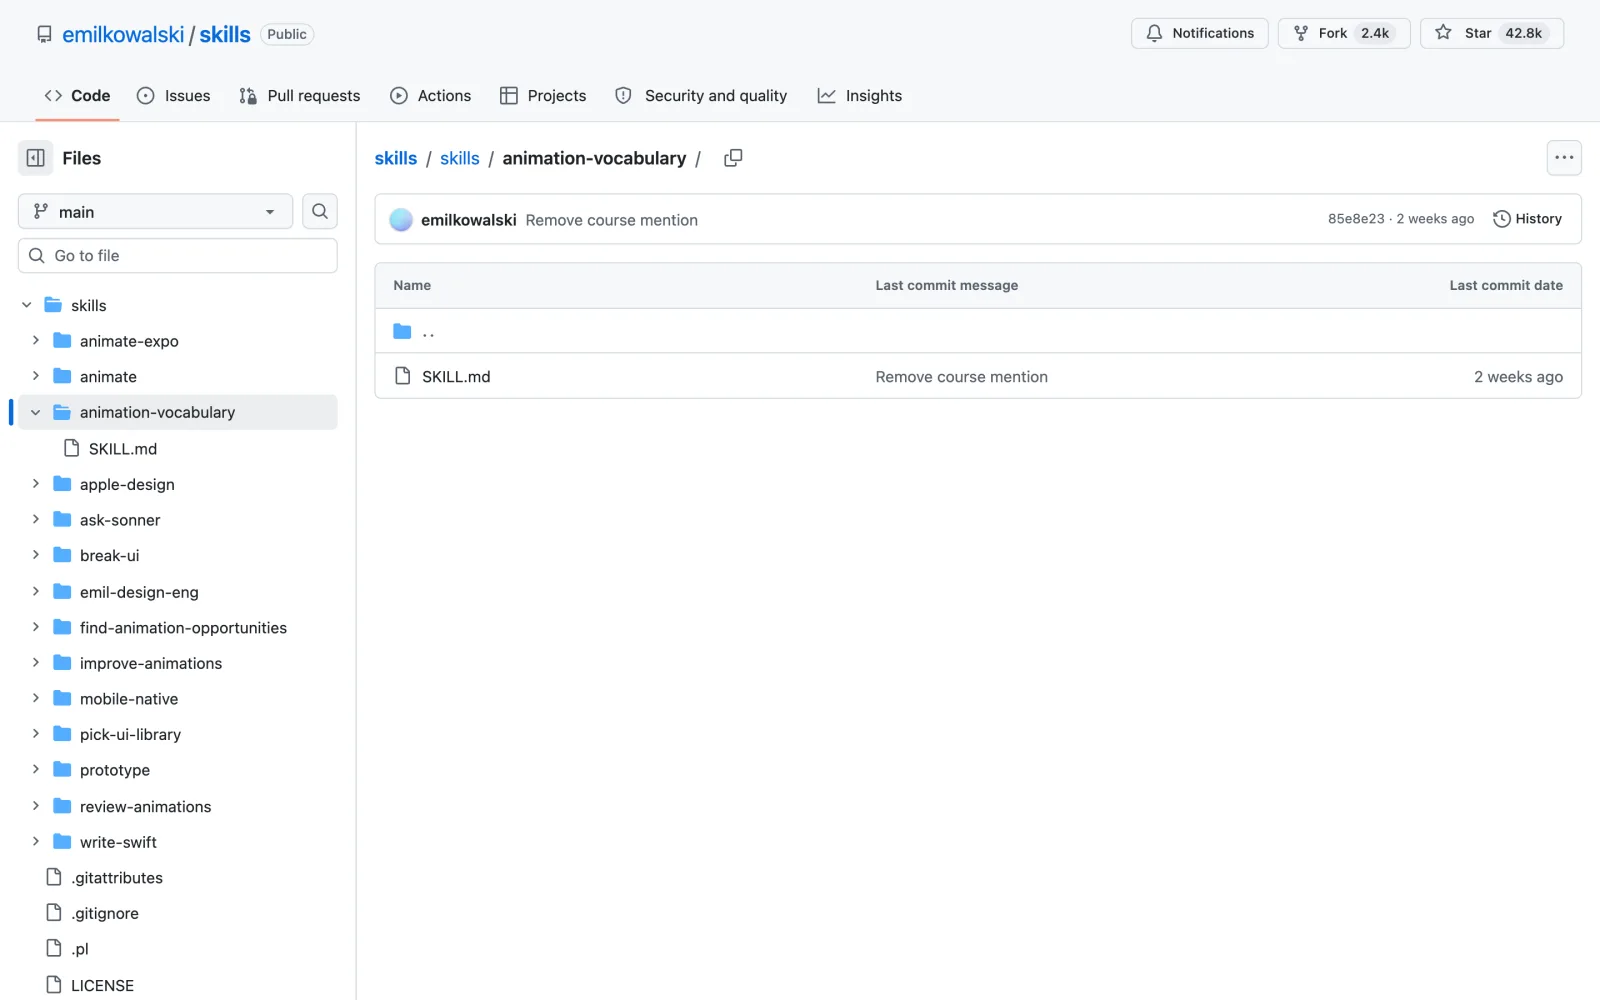Collapse the file tree side panel icon
The height and width of the screenshot is (1000, 1600).
35,158
